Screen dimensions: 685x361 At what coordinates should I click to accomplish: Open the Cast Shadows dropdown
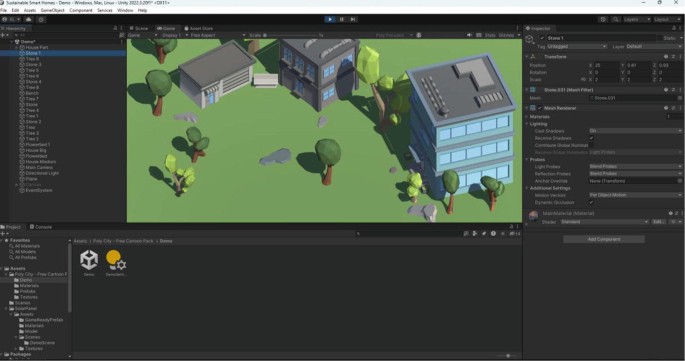click(x=635, y=131)
